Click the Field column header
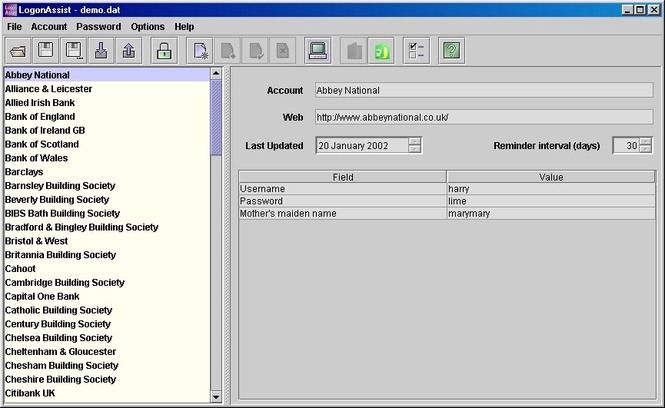 click(343, 177)
